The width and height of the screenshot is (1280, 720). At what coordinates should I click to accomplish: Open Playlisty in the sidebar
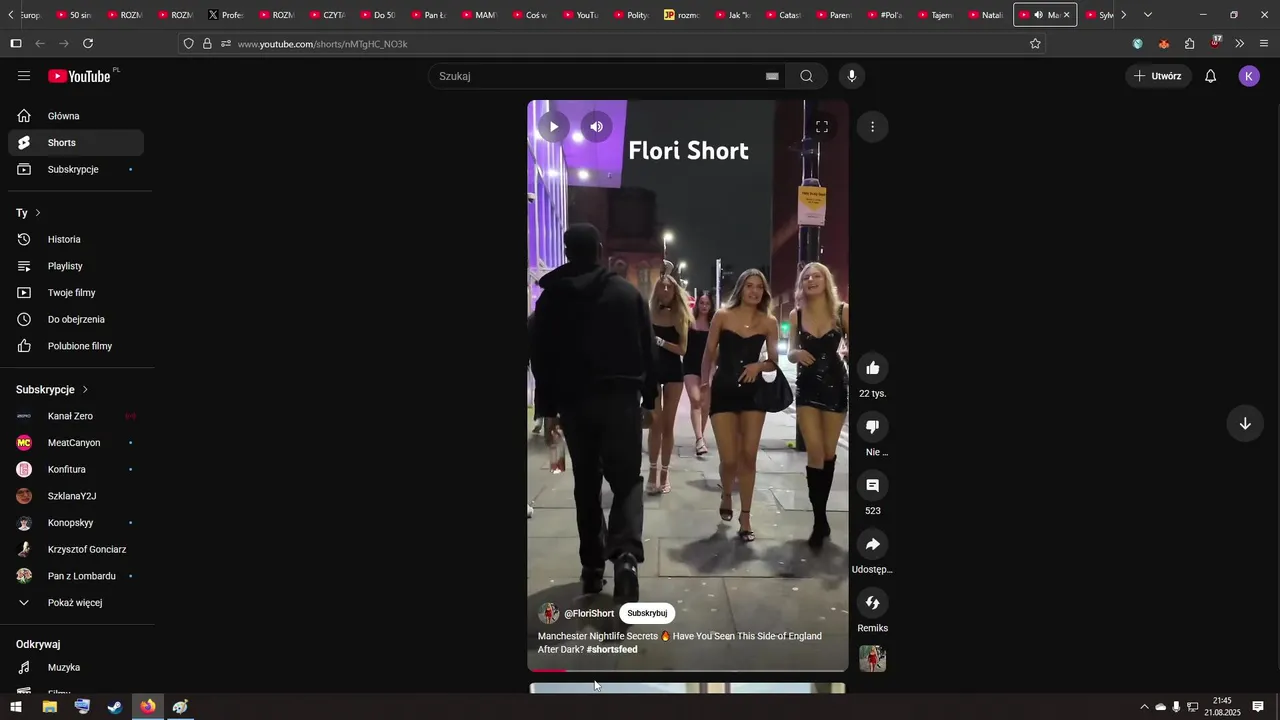(x=76, y=266)
